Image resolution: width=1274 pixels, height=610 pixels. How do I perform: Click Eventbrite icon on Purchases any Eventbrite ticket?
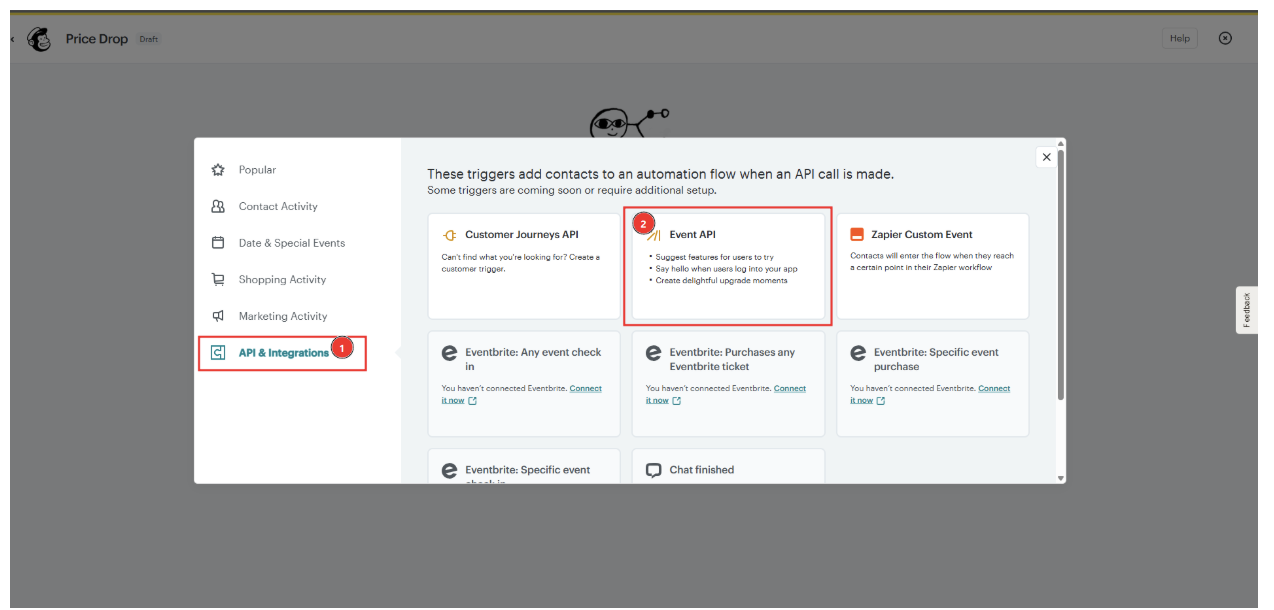click(654, 353)
